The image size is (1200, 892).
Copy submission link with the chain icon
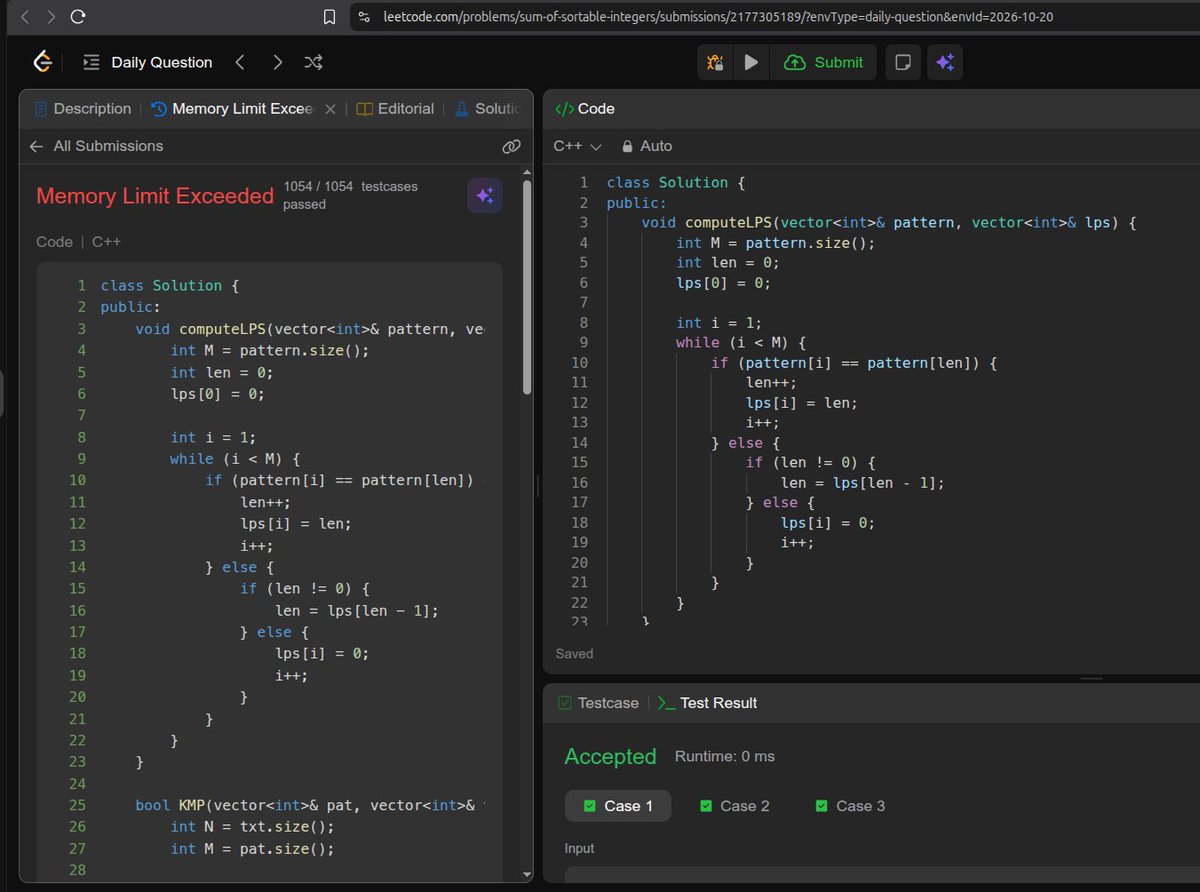coord(511,146)
